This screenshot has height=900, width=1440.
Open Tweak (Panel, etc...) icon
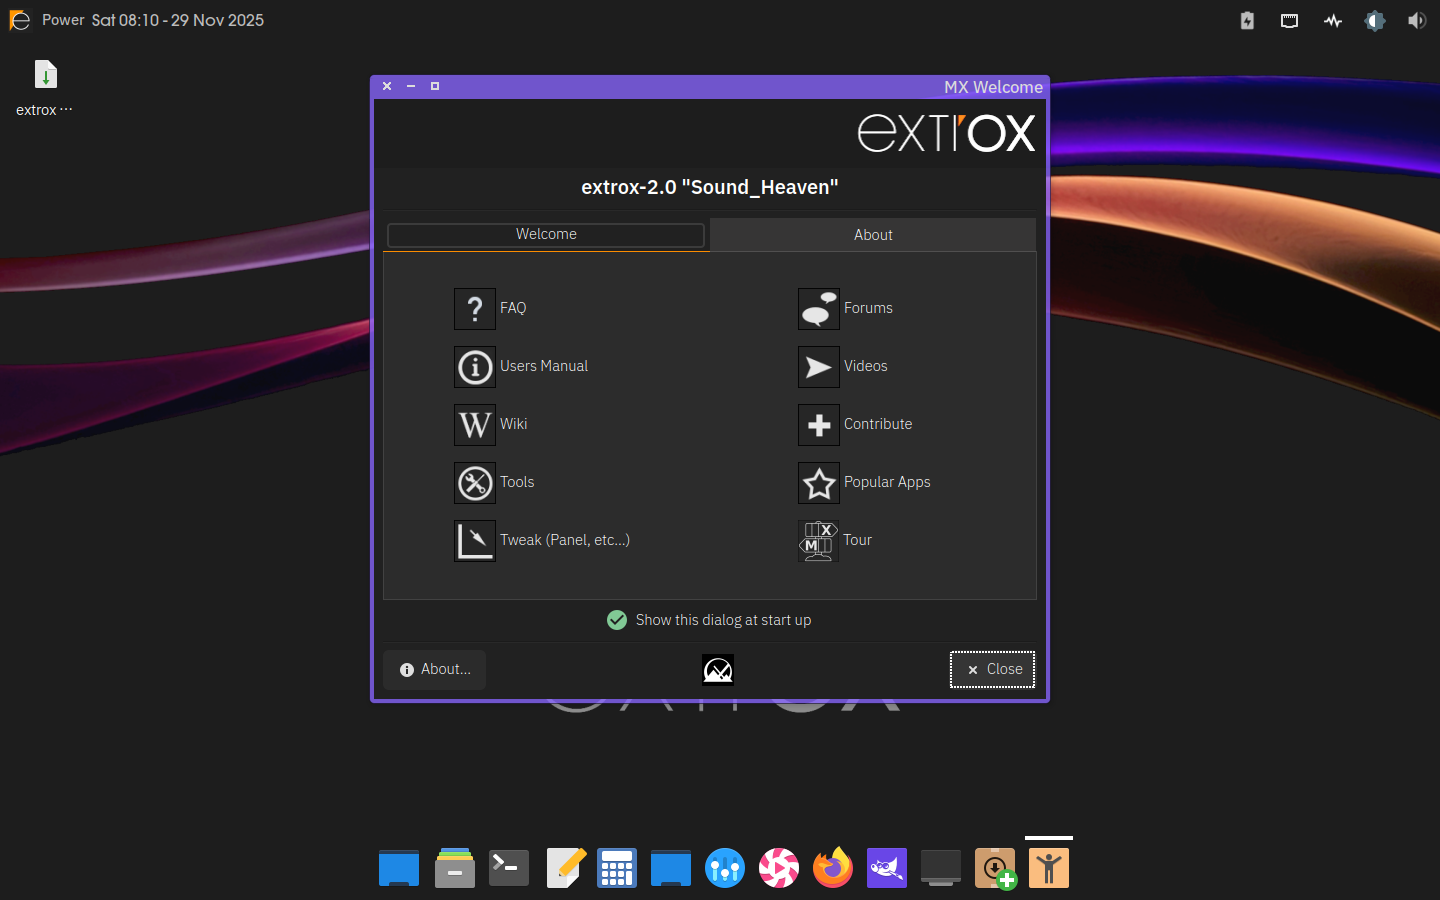pyautogui.click(x=475, y=541)
